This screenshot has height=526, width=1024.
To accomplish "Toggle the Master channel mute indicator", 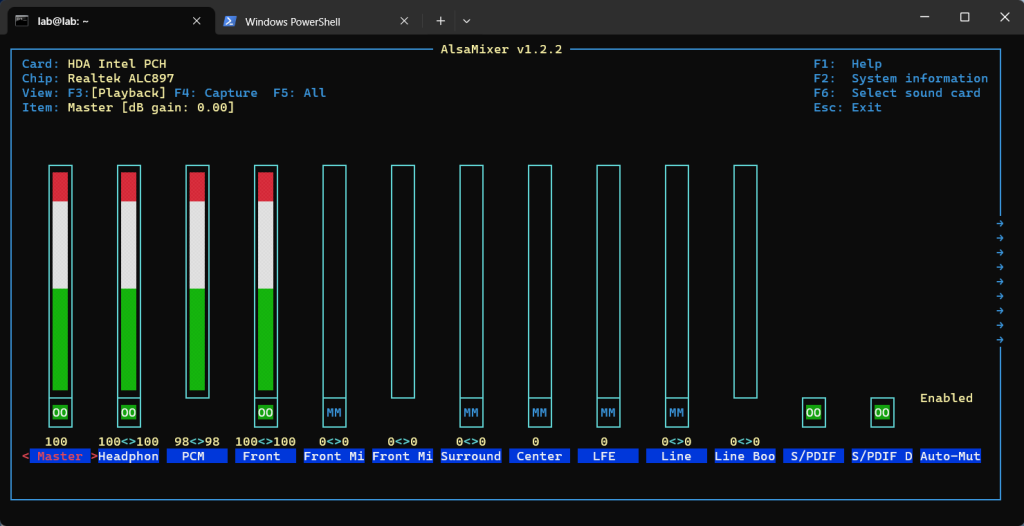I will coord(60,412).
